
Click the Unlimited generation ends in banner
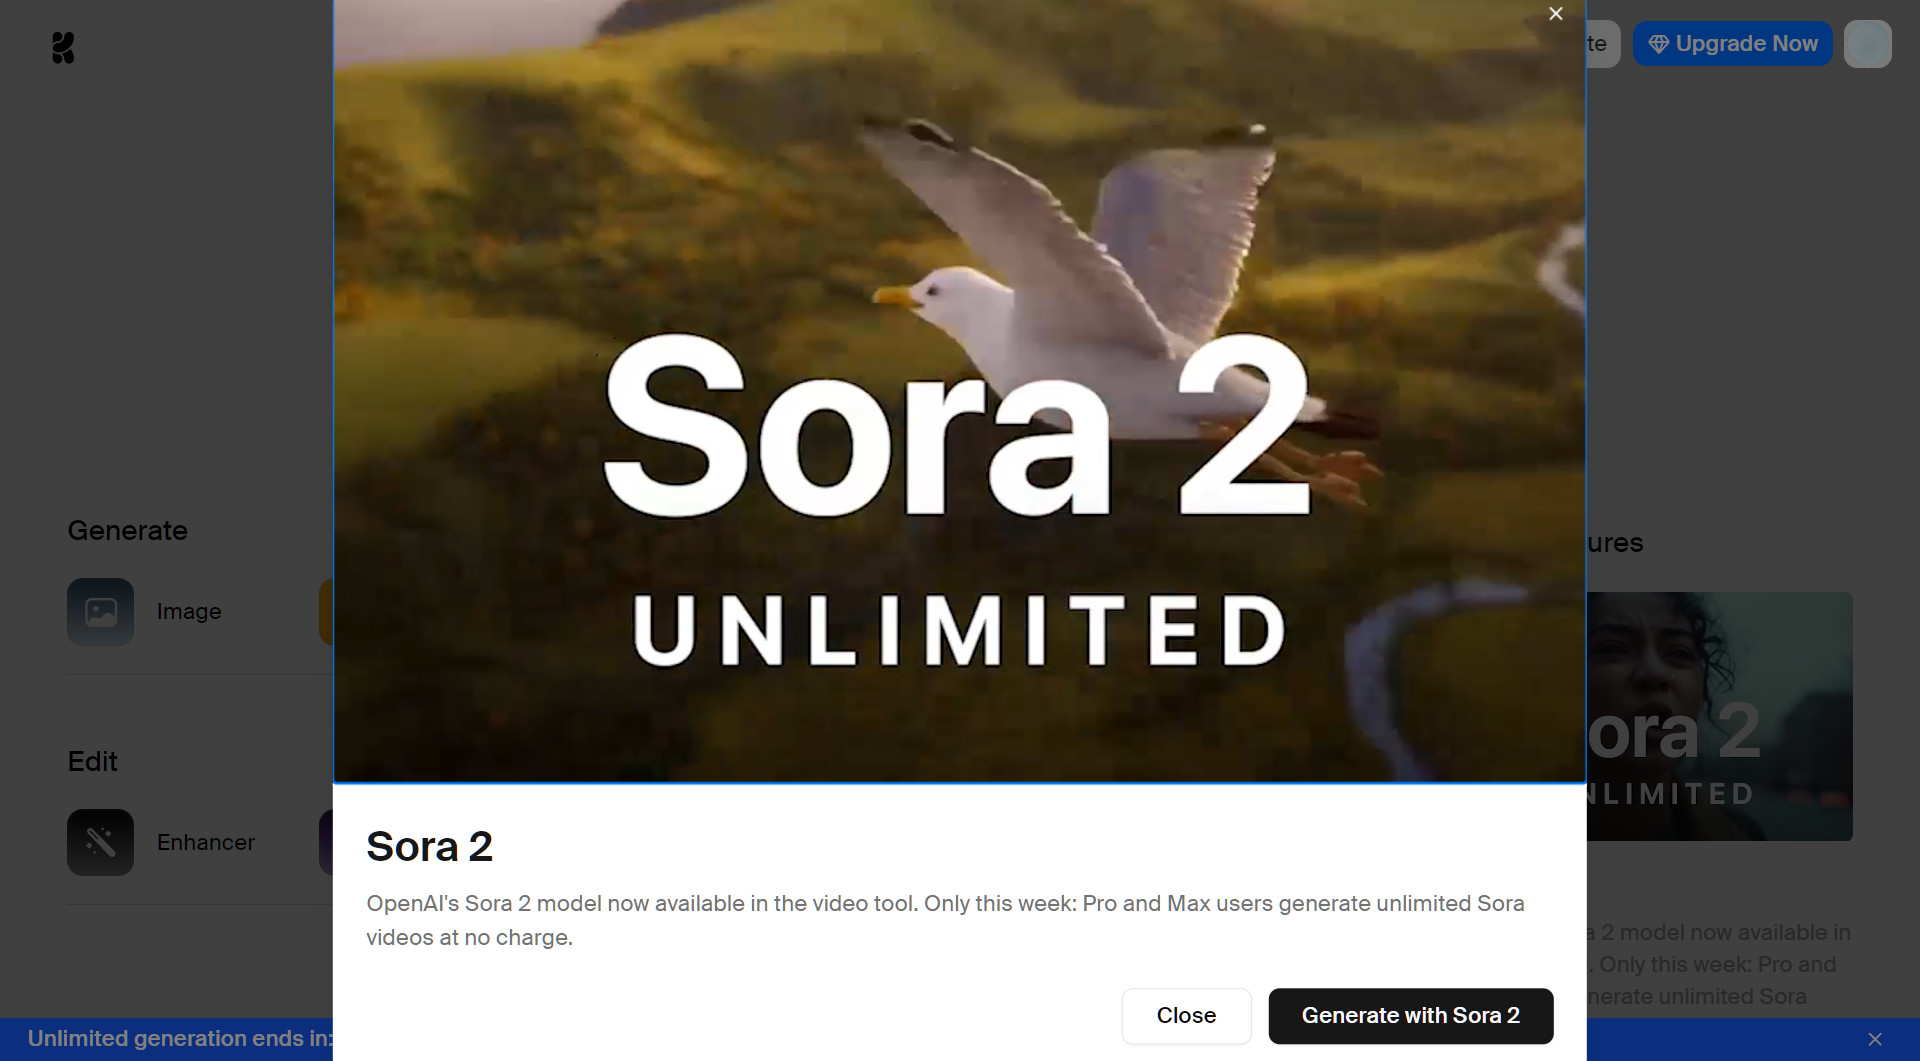[180, 1039]
